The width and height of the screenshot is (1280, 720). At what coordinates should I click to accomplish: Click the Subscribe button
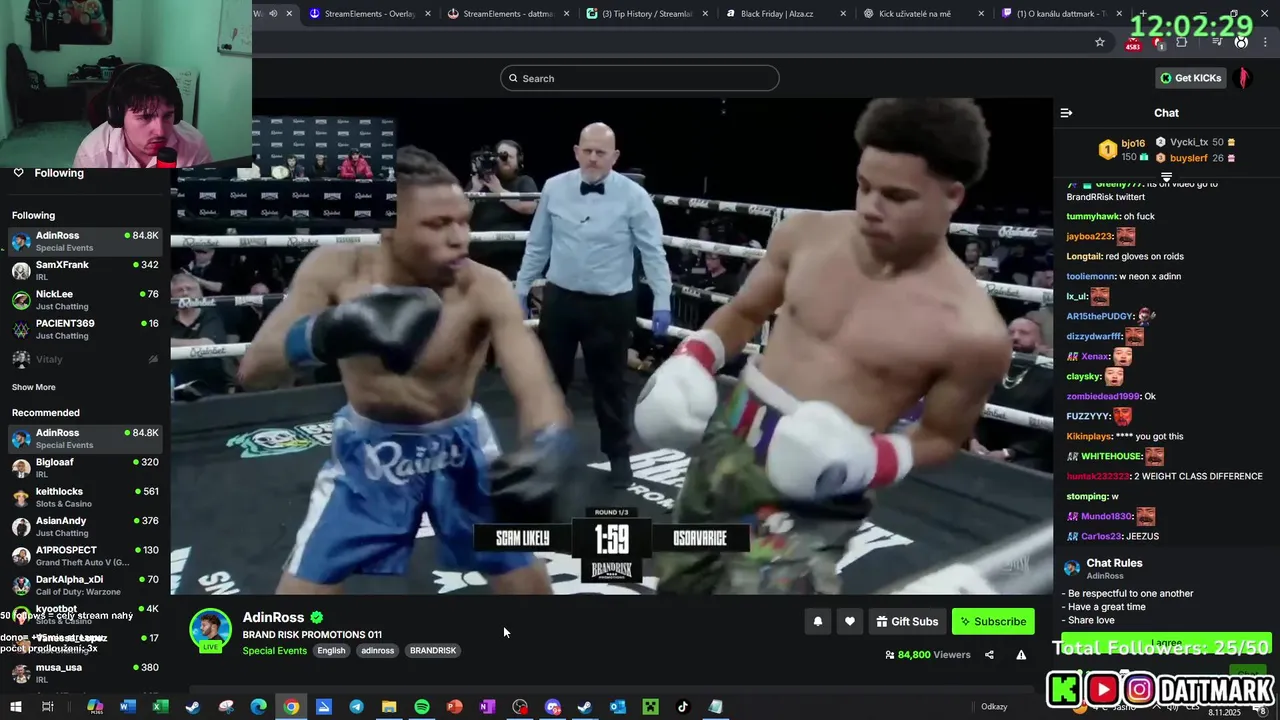[993, 621]
